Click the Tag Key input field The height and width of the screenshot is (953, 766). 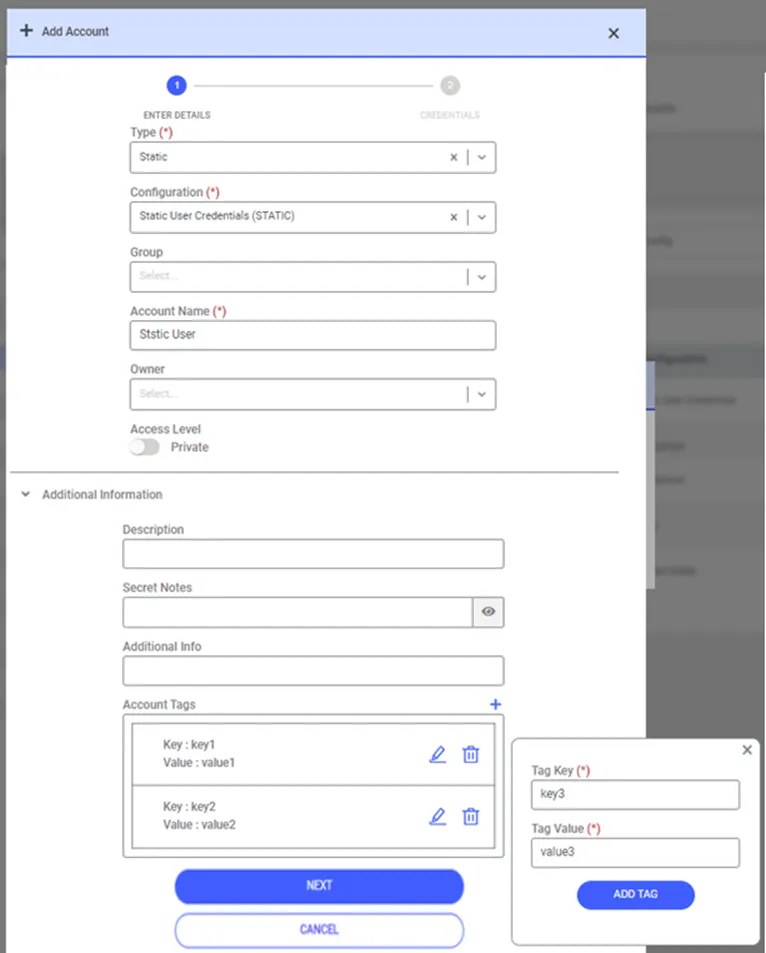click(x=635, y=794)
